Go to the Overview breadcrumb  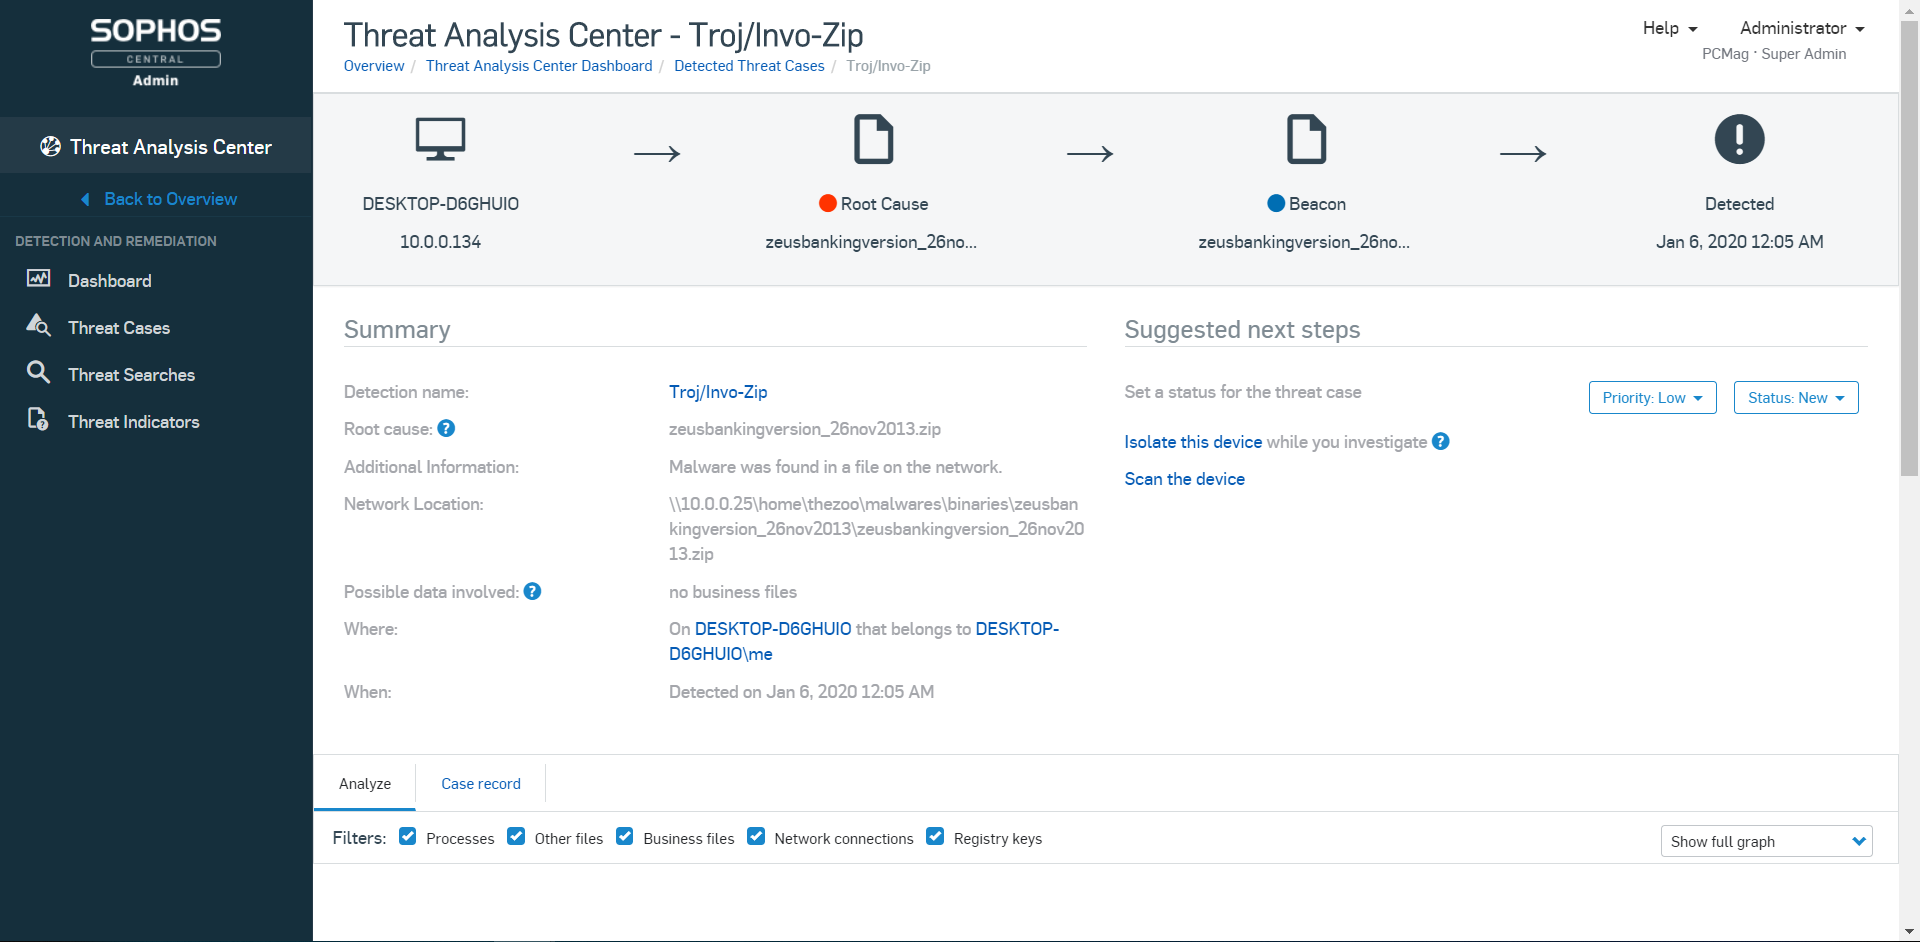click(x=374, y=66)
